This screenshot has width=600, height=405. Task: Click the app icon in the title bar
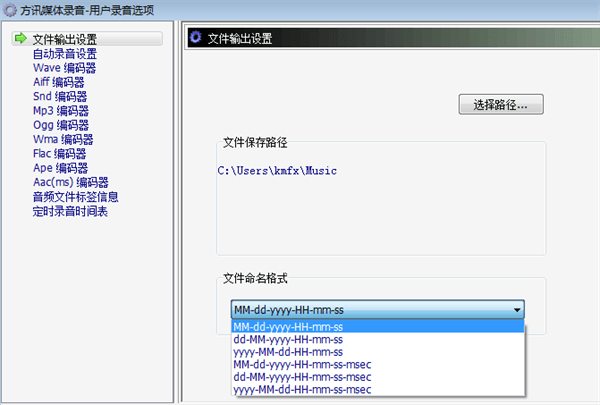[10, 10]
